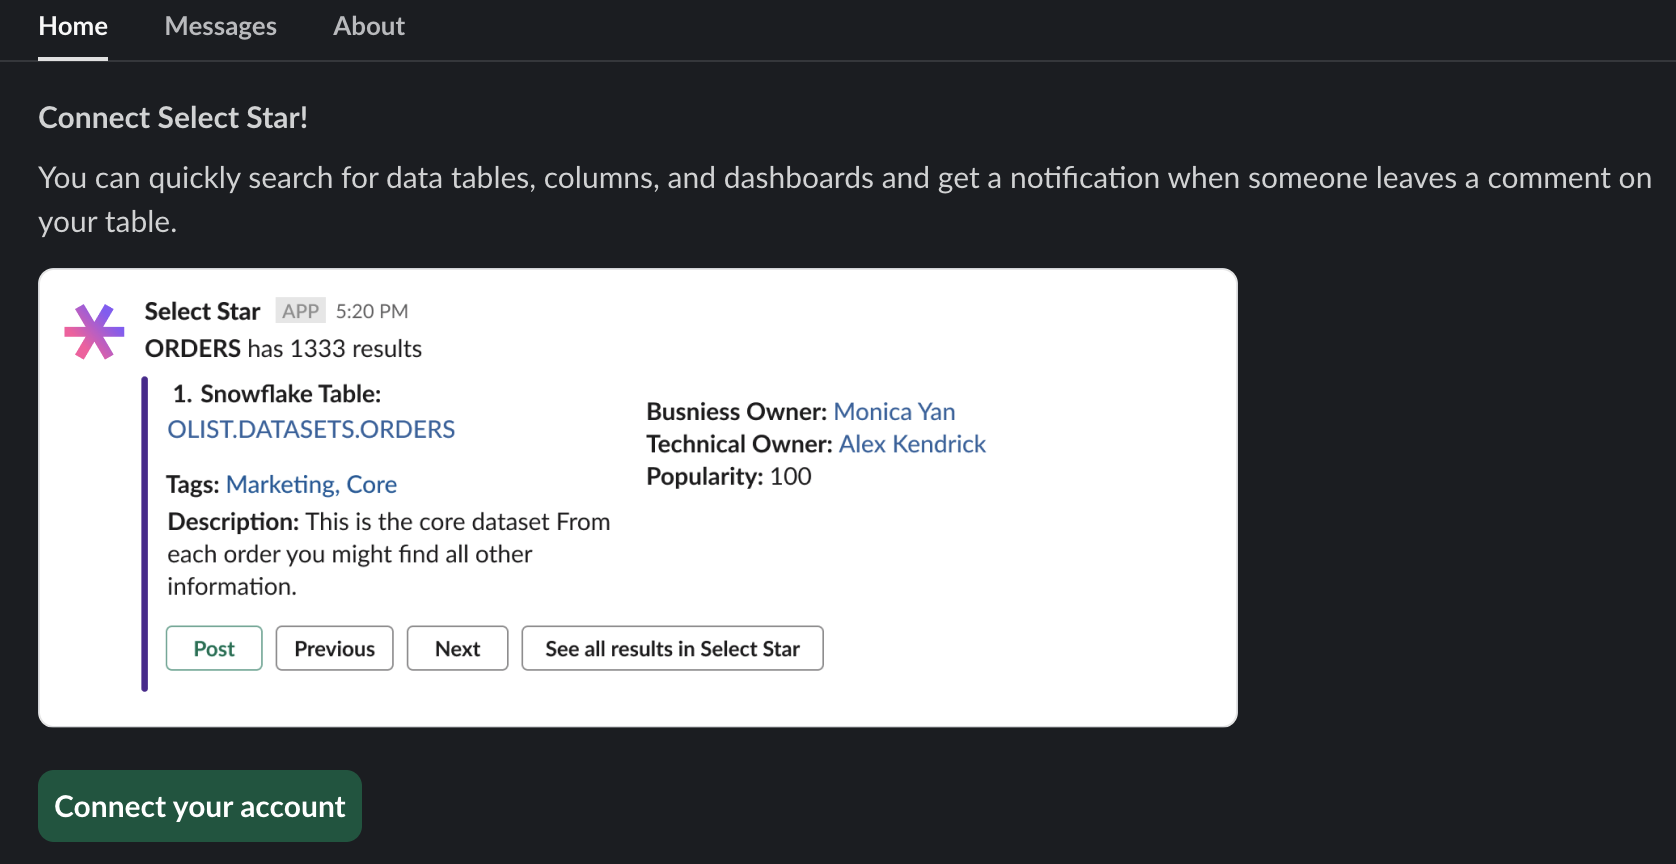Open Monica Yan business owner profile
The height and width of the screenshot is (864, 1676).
coord(894,412)
